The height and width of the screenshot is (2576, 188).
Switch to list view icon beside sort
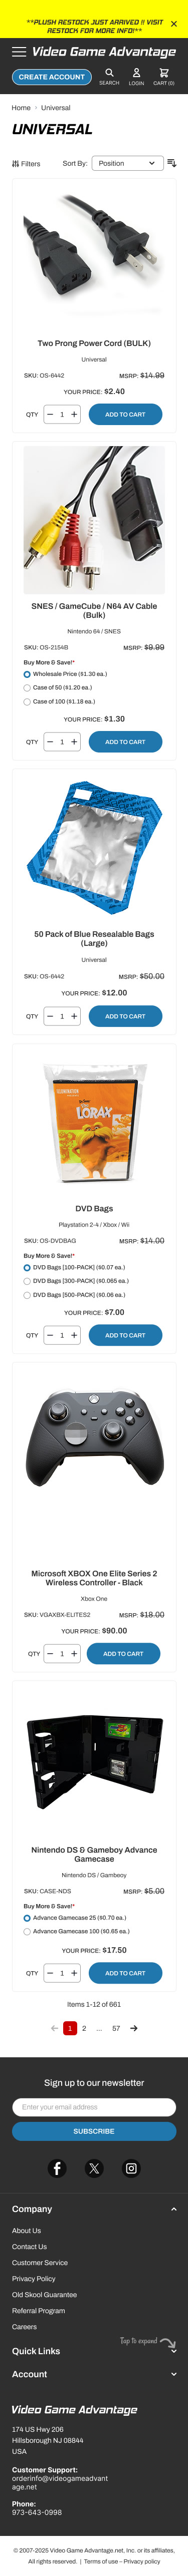[x=171, y=163]
